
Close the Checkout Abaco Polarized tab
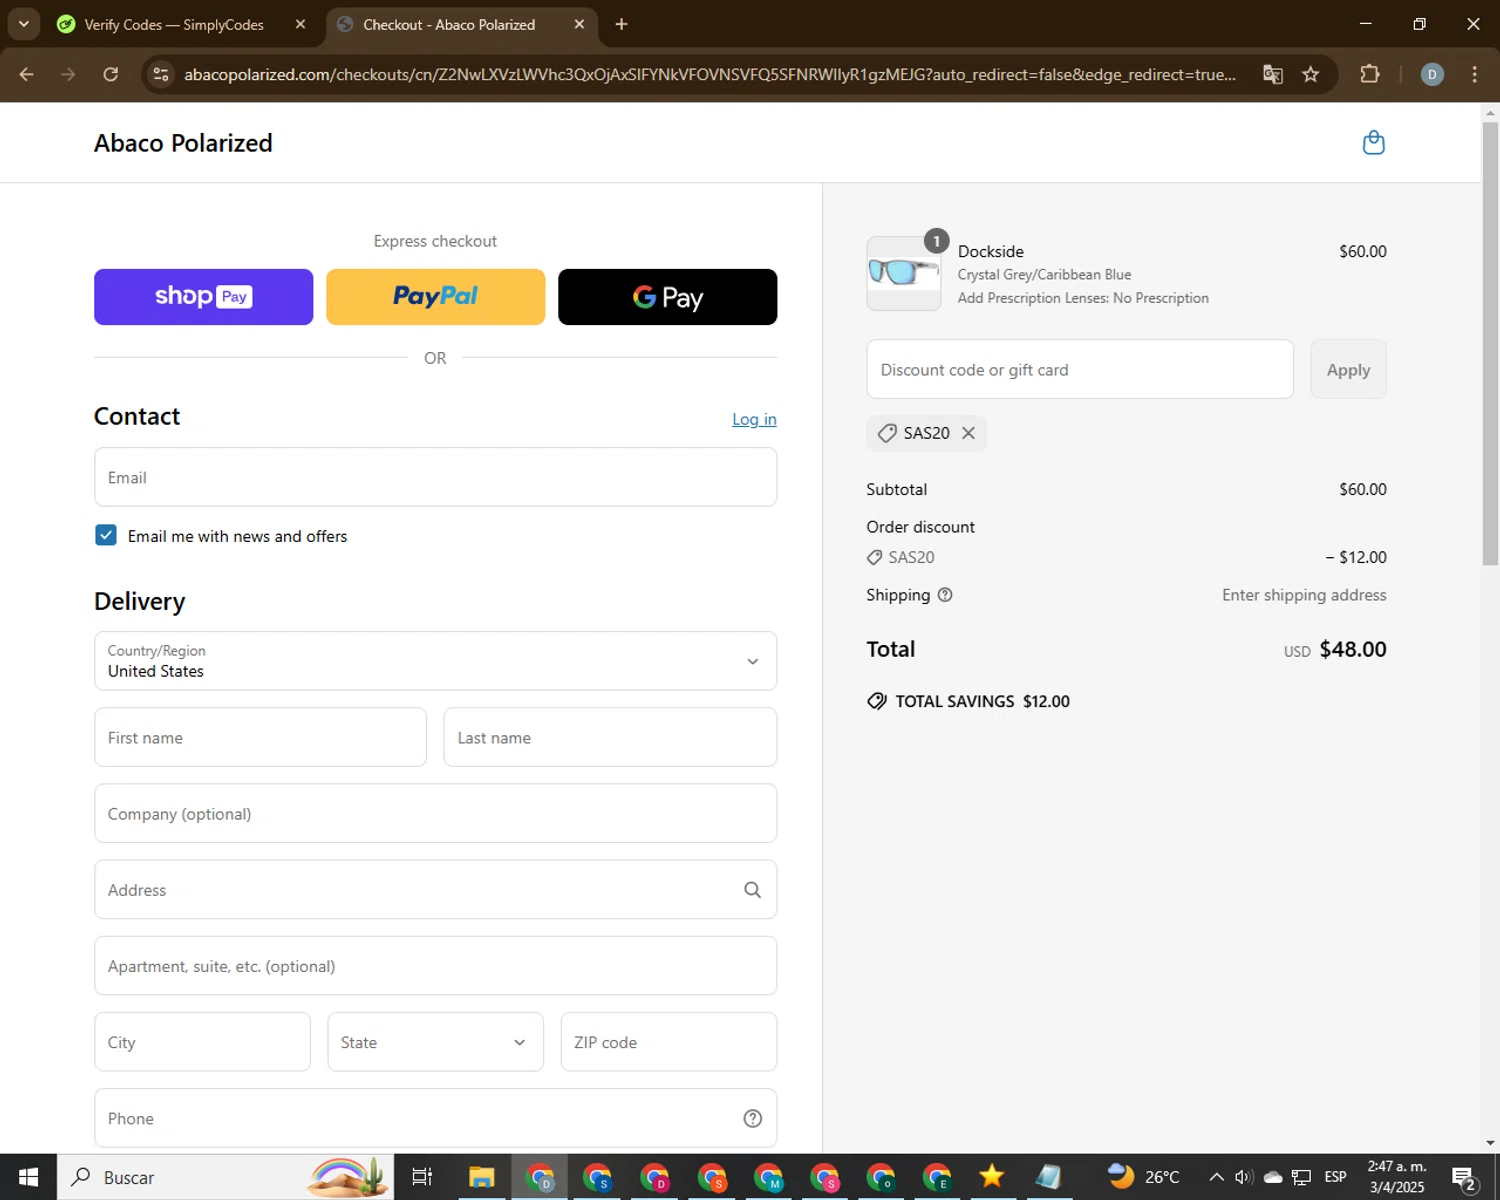click(579, 24)
